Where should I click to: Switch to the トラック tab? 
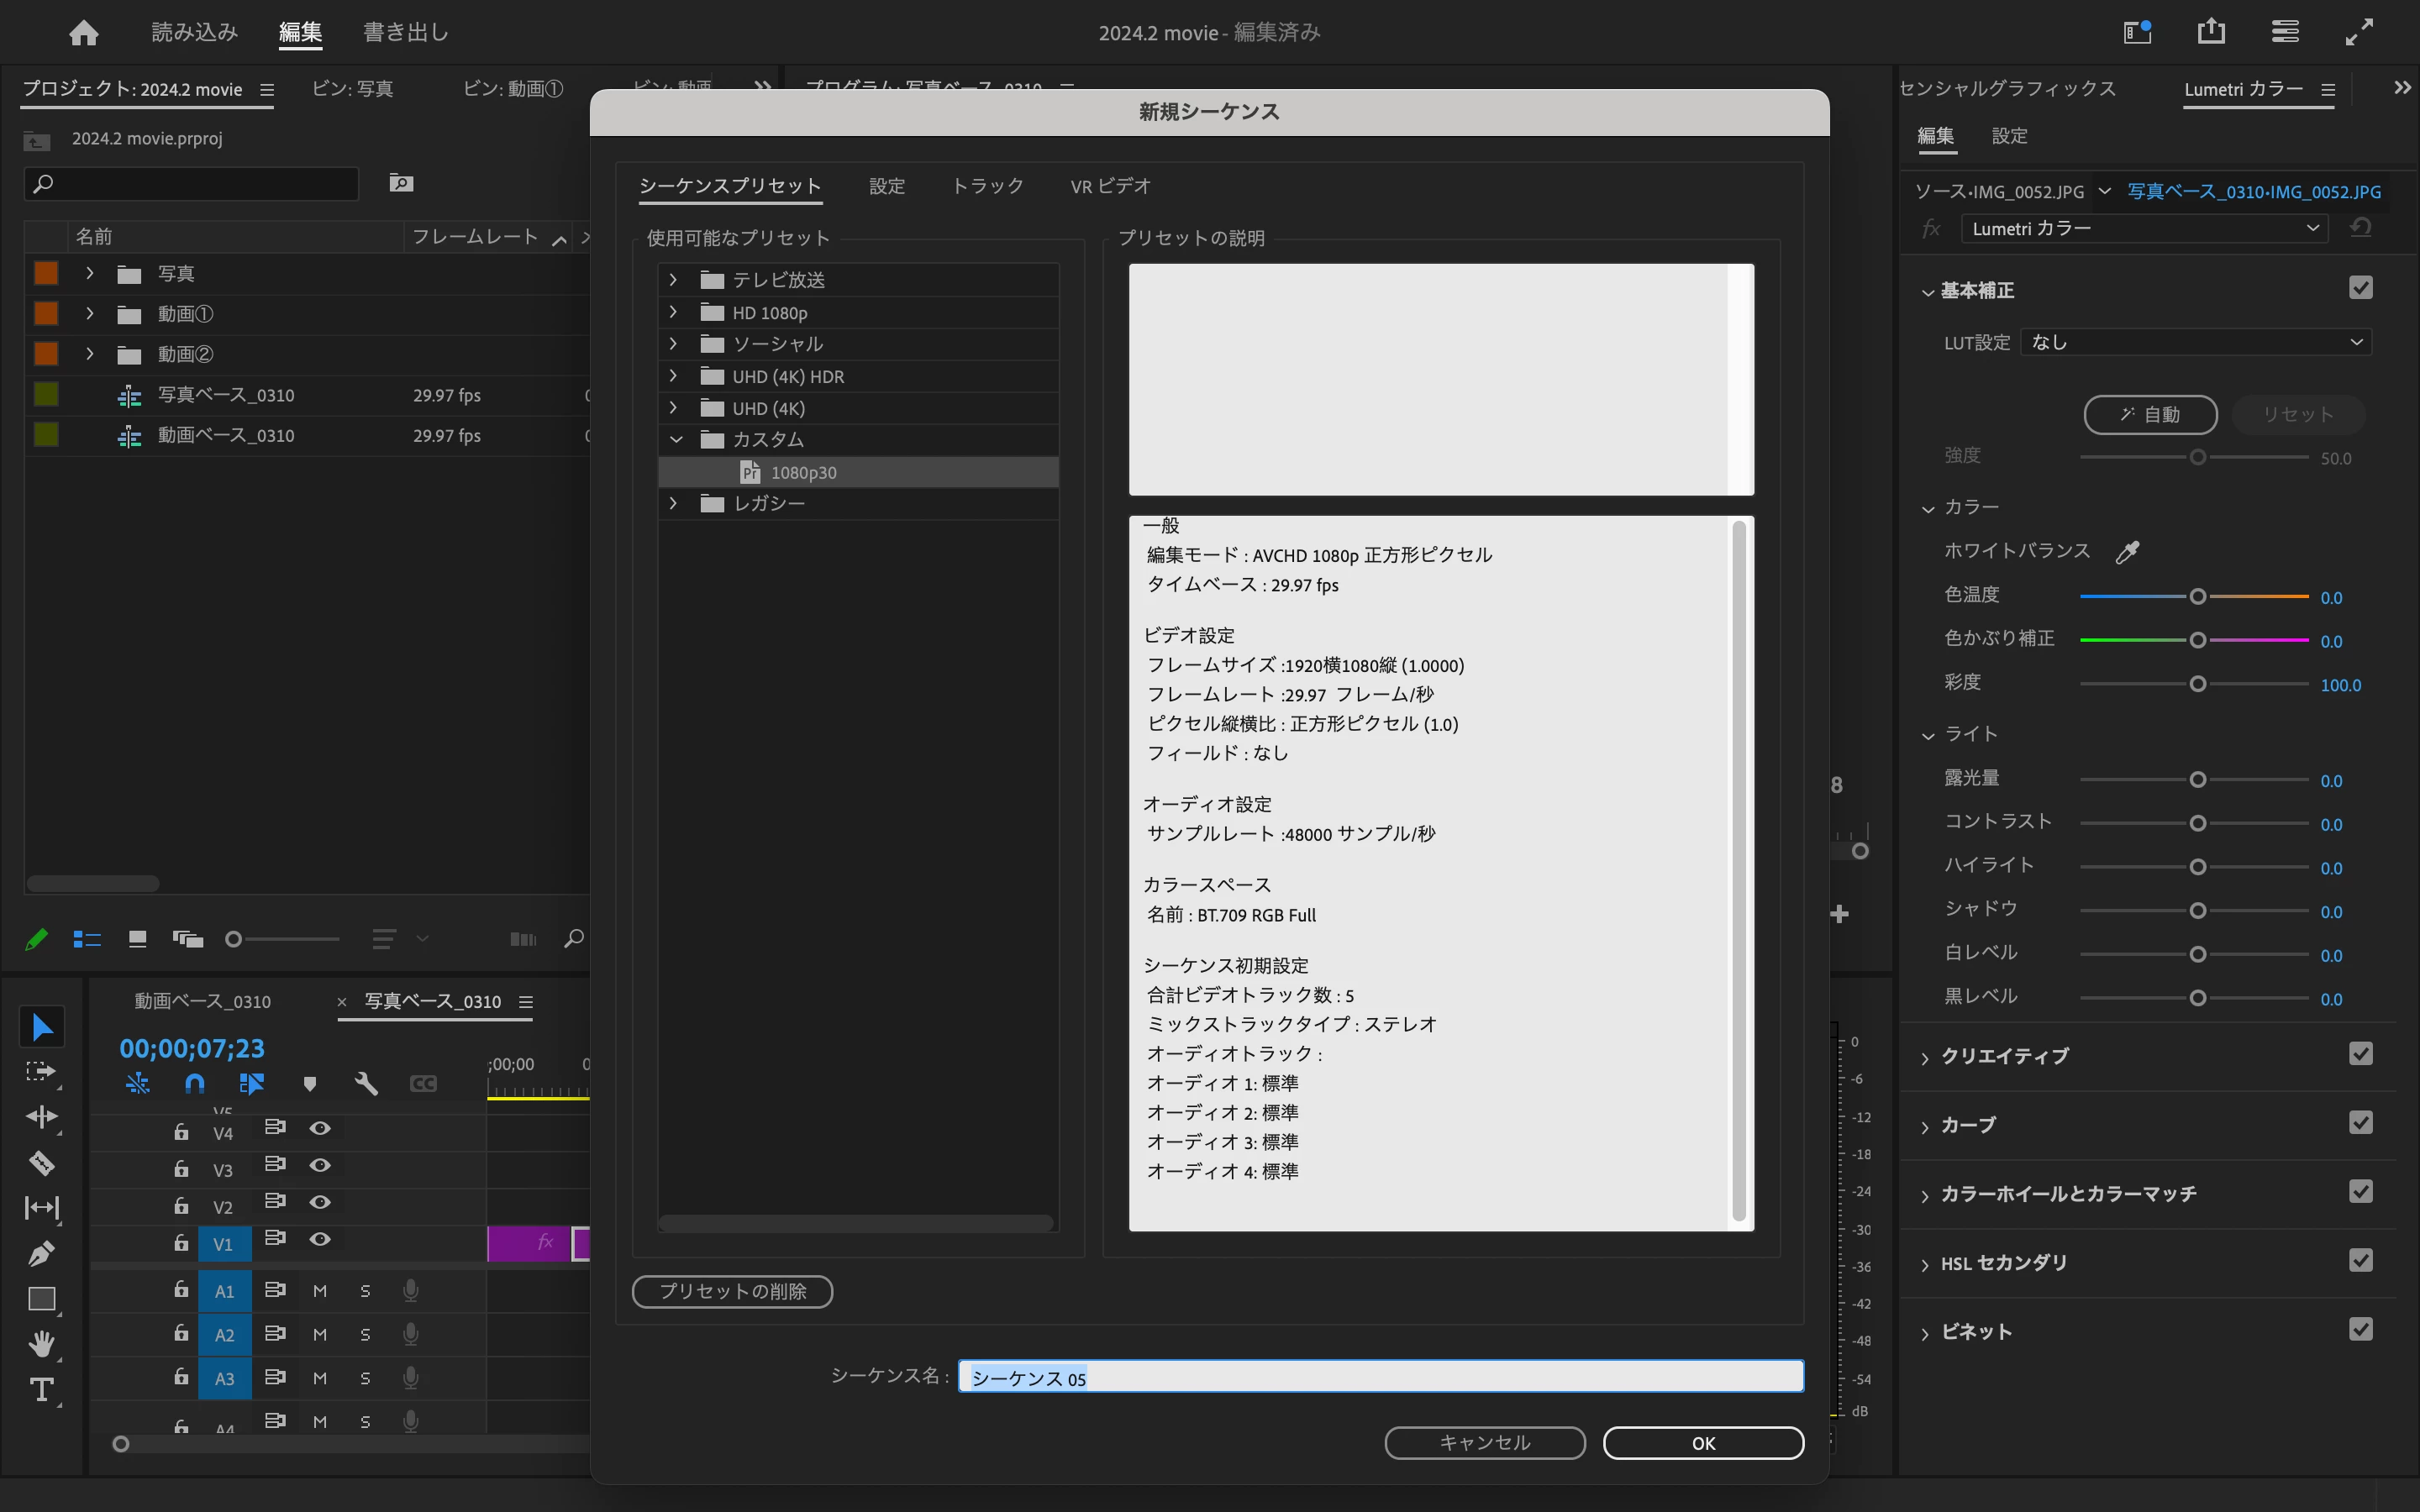tap(987, 186)
